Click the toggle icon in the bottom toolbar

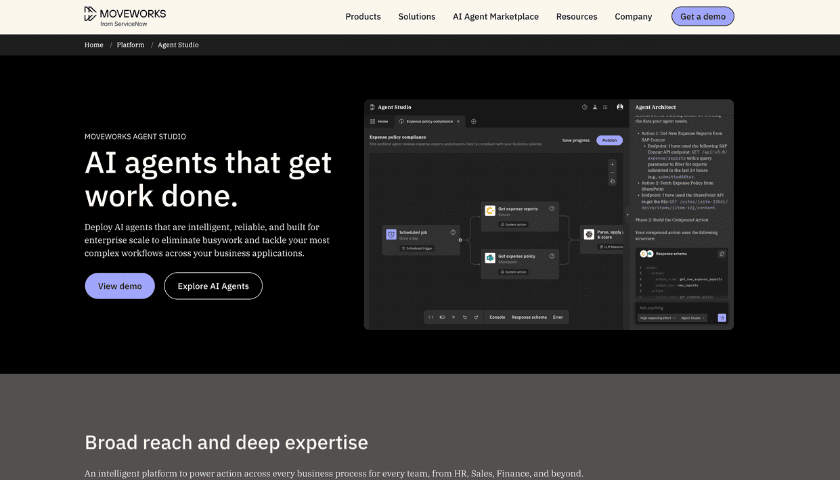pyautogui.click(x=442, y=317)
